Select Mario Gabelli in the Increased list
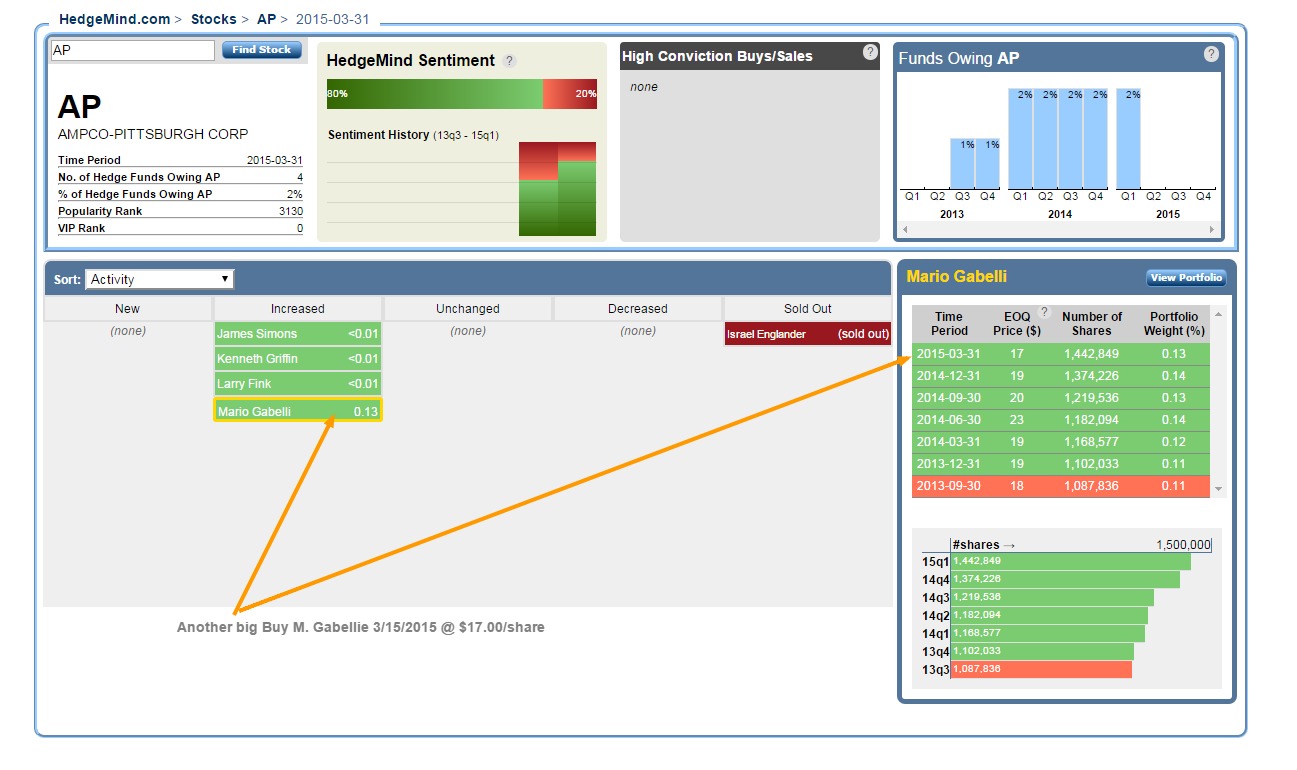The width and height of the screenshot is (1297, 770). (x=298, y=410)
